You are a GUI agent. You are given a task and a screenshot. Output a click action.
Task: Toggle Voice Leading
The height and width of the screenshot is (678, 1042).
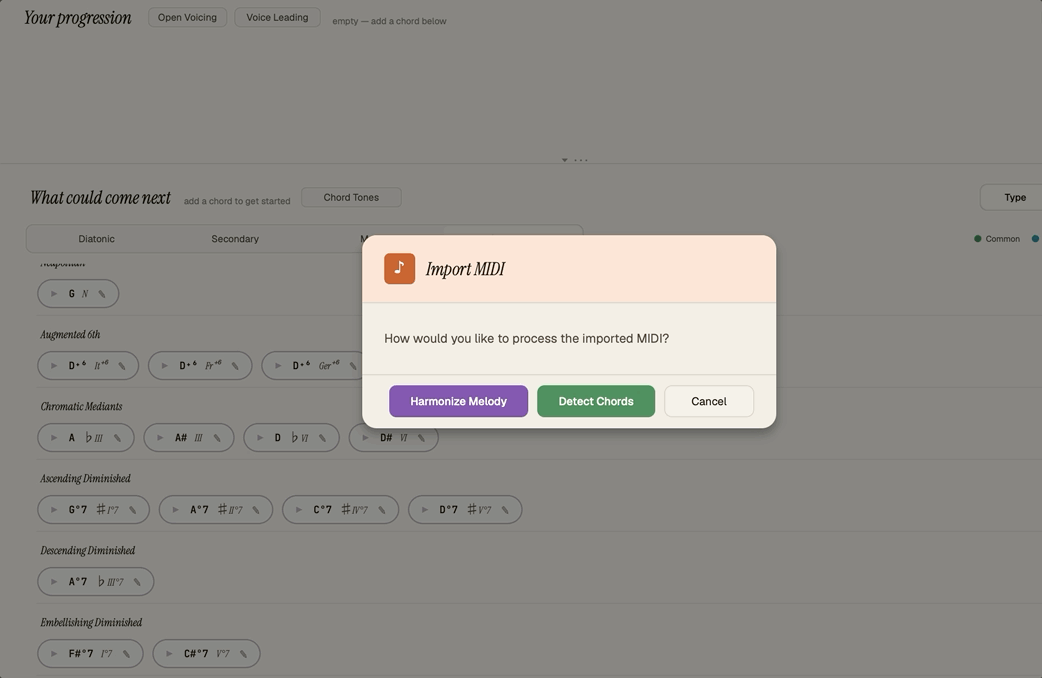click(x=277, y=17)
